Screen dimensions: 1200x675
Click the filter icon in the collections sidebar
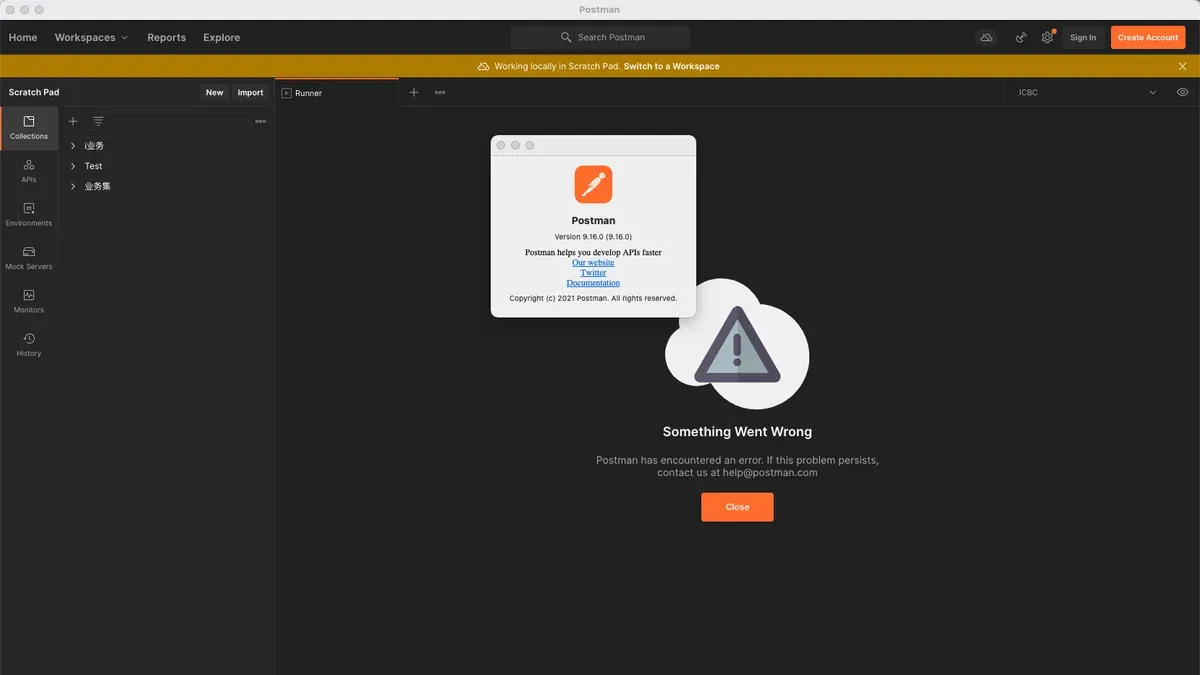98,121
